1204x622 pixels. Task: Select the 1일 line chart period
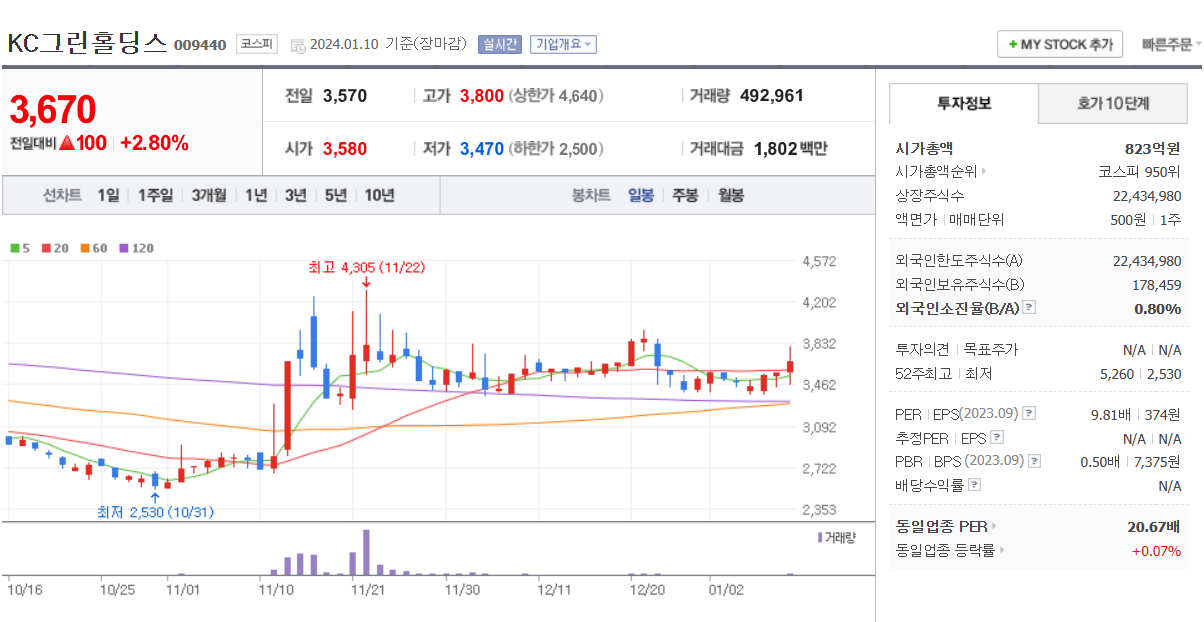tap(108, 195)
